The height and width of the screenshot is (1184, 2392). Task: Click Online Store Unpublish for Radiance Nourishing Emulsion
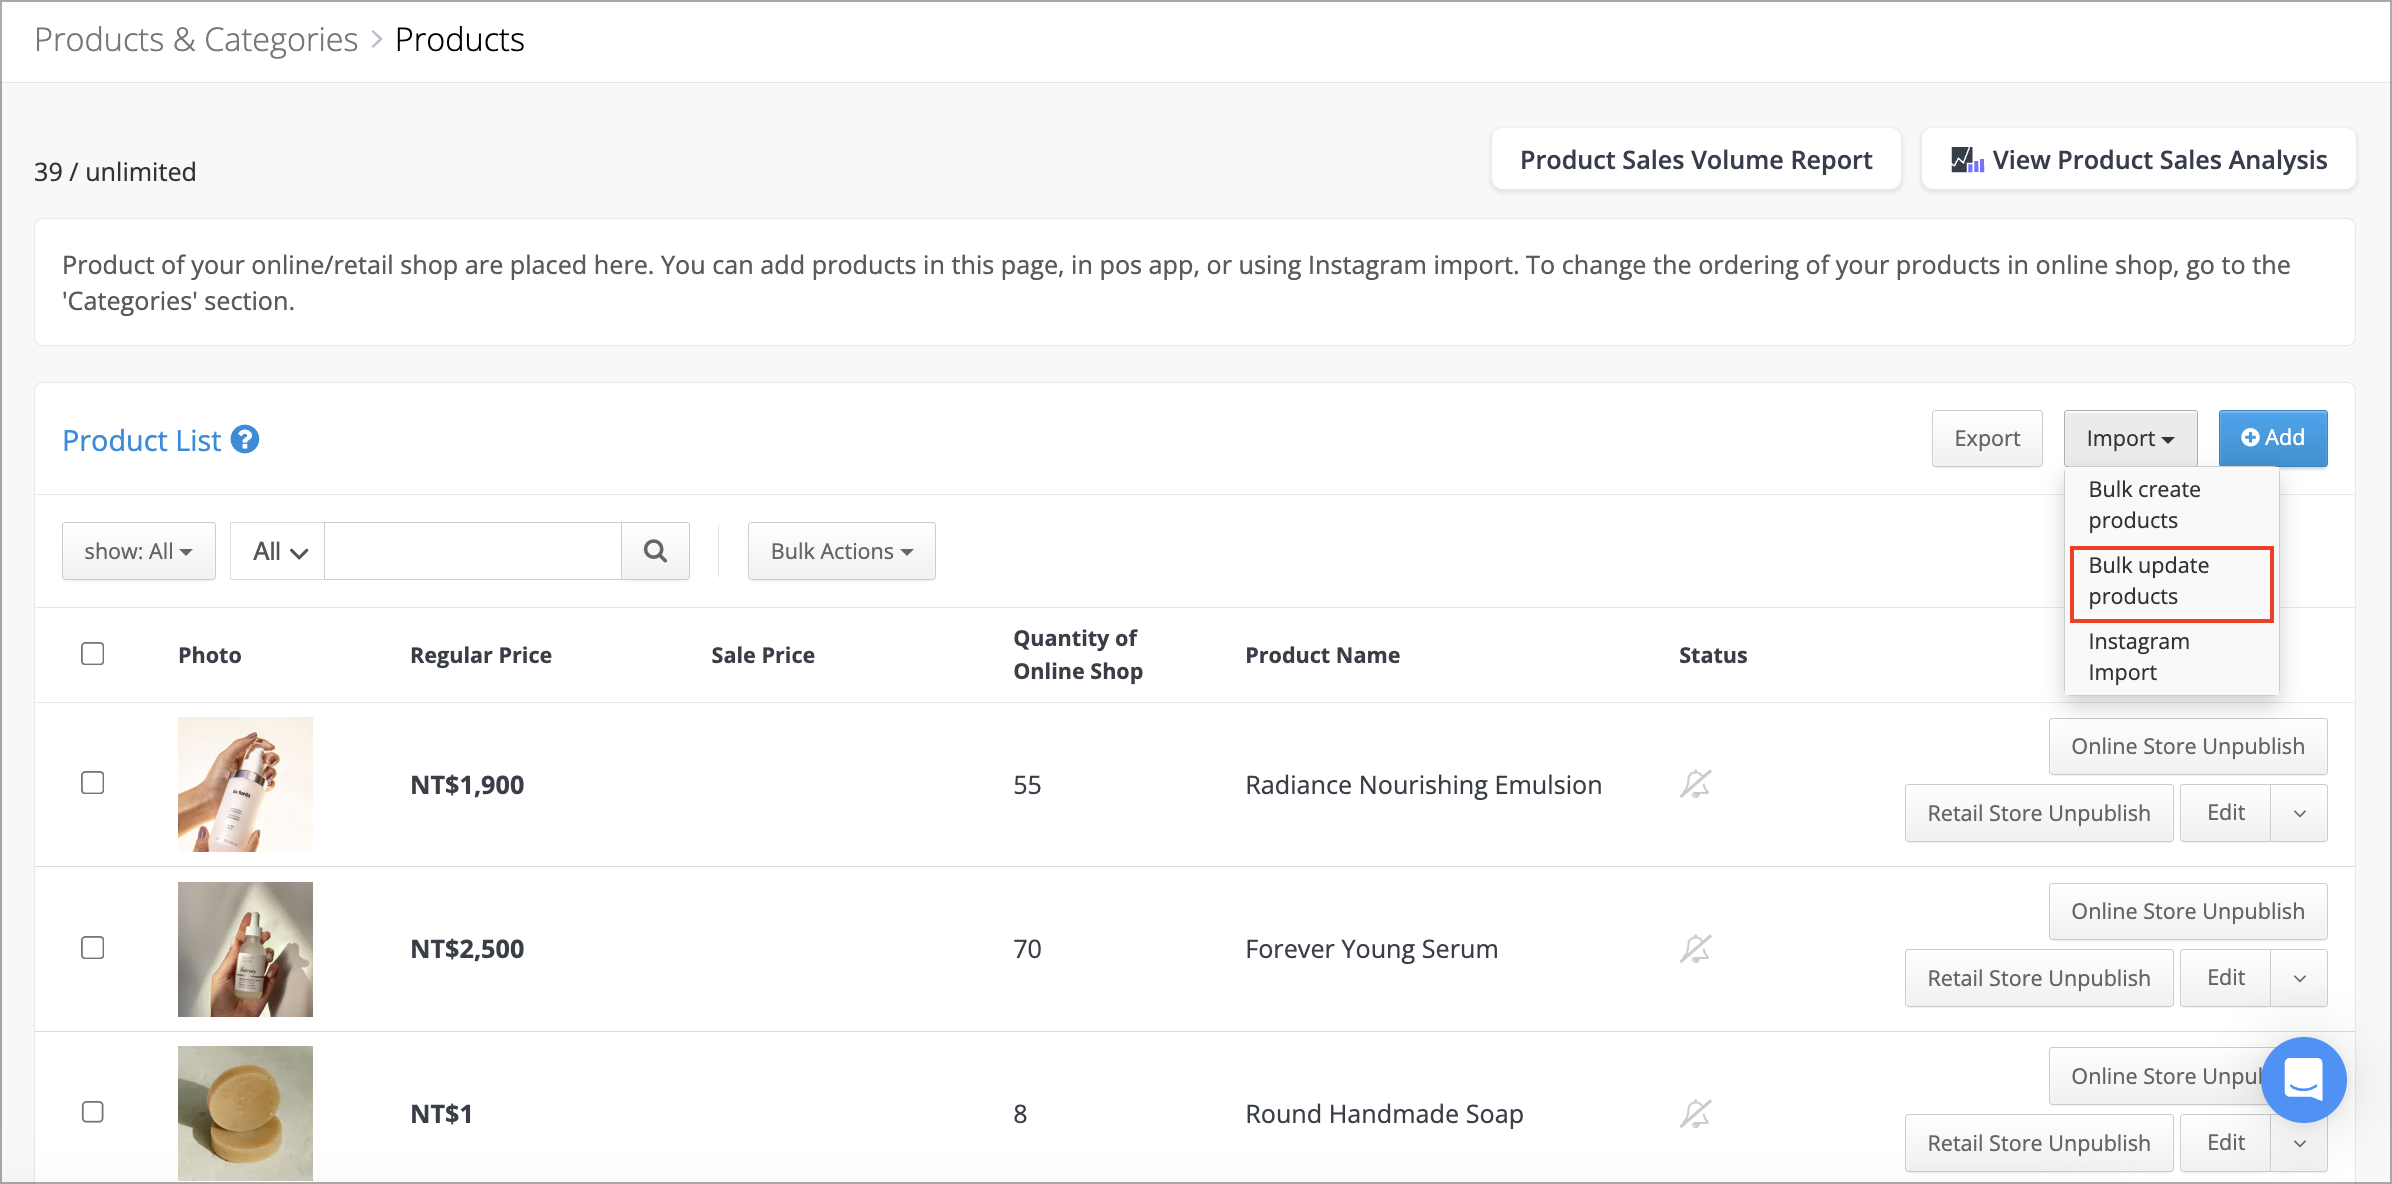pos(2188,746)
